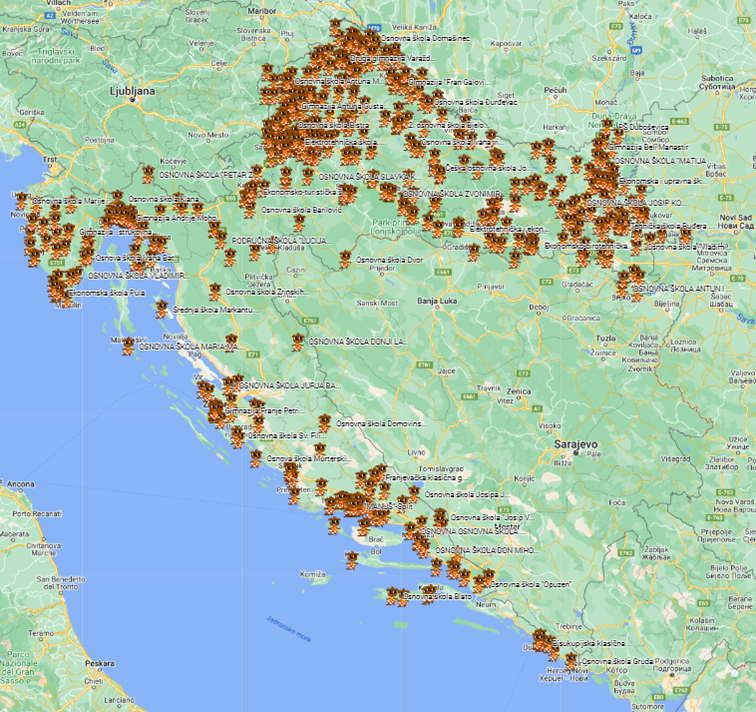
Task: Open marker left of OŠ Duboševica label
Action: coord(608,127)
